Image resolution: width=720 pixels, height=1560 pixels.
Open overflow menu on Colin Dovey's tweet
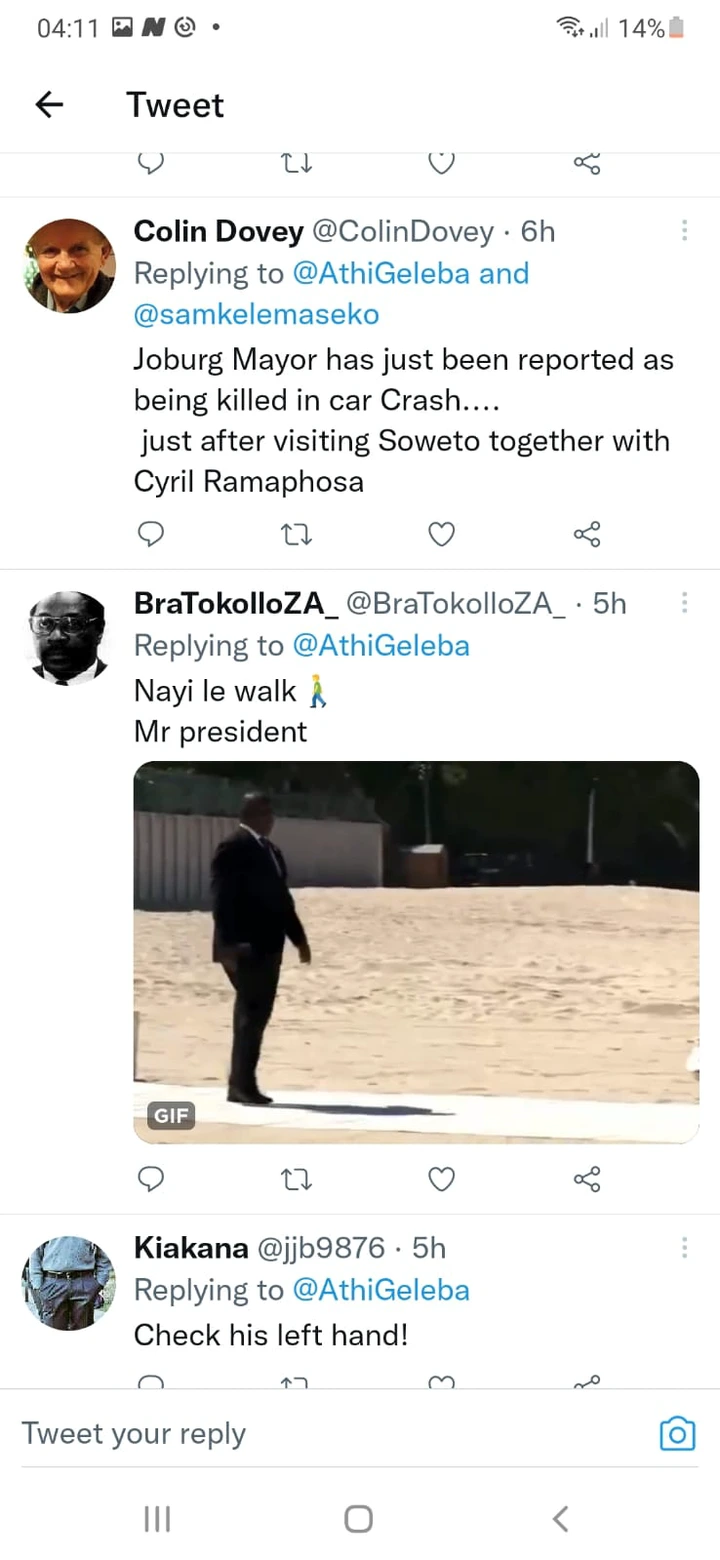click(x=684, y=231)
